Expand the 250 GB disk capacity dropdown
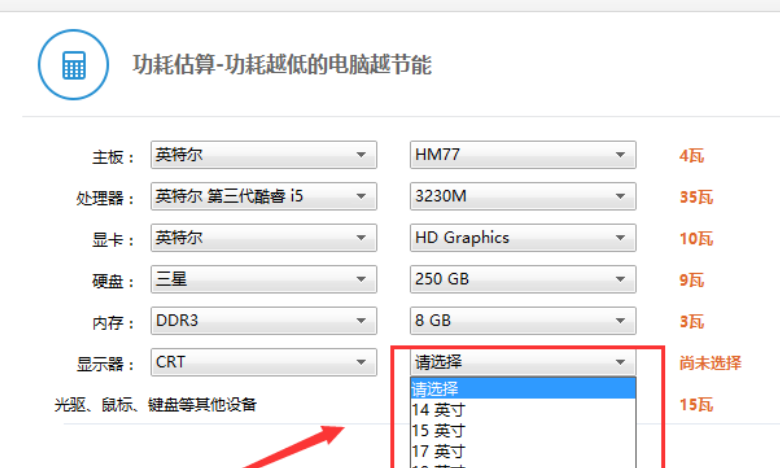Viewport: 780px width, 468px height. (x=522, y=279)
